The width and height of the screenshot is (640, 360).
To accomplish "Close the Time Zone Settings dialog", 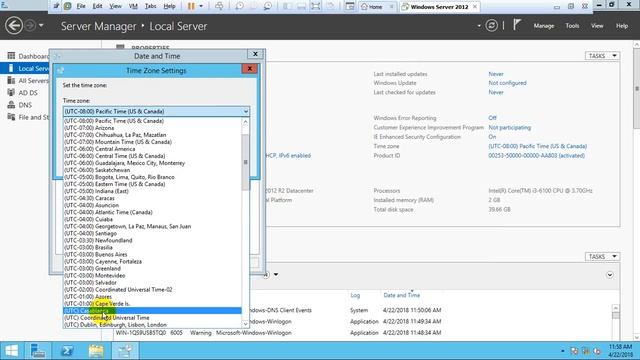I will 249,69.
